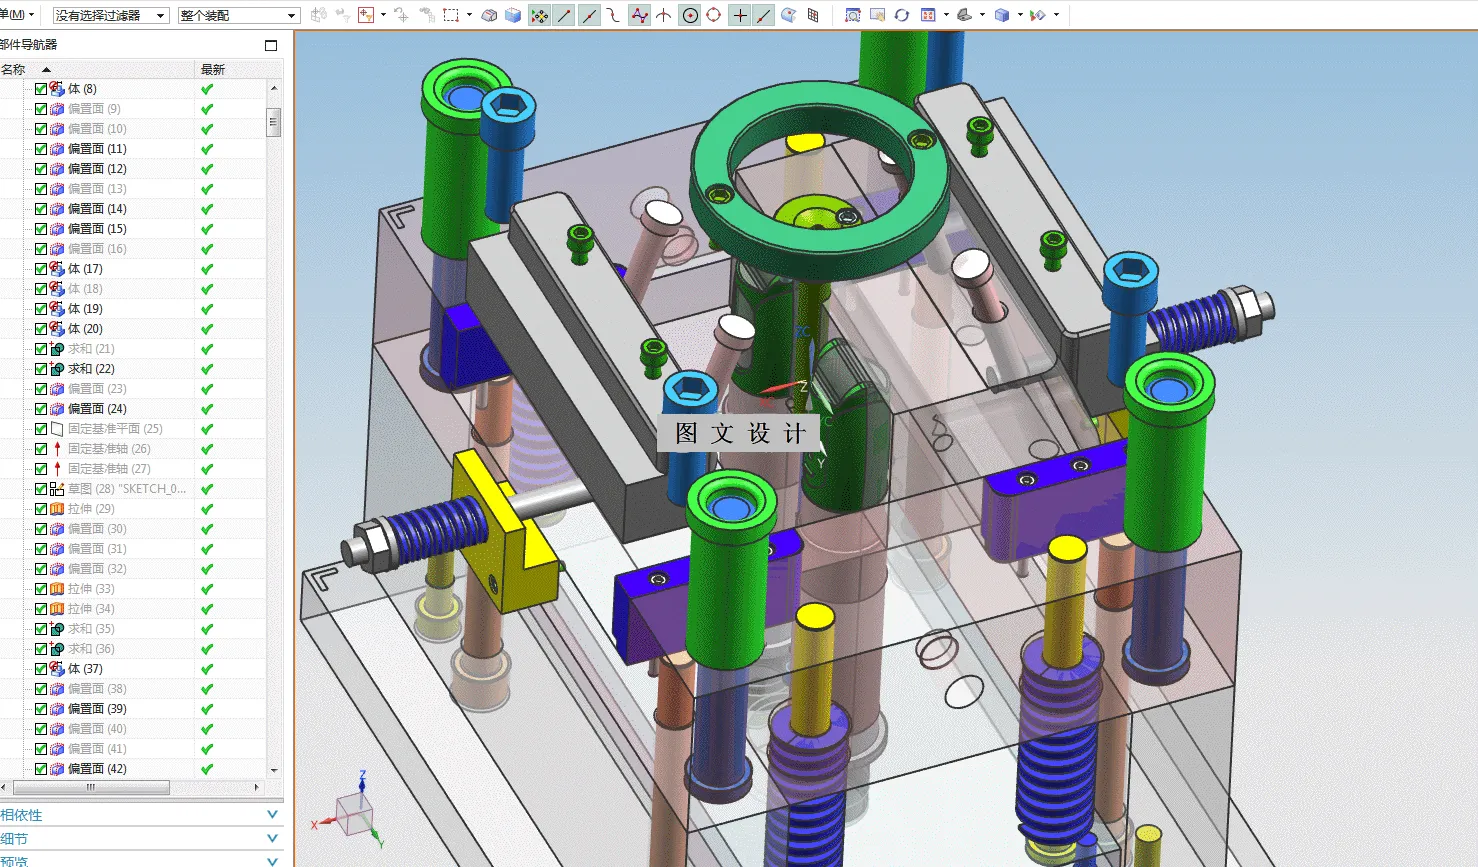Click the fit view to window icon

pyautogui.click(x=853, y=15)
